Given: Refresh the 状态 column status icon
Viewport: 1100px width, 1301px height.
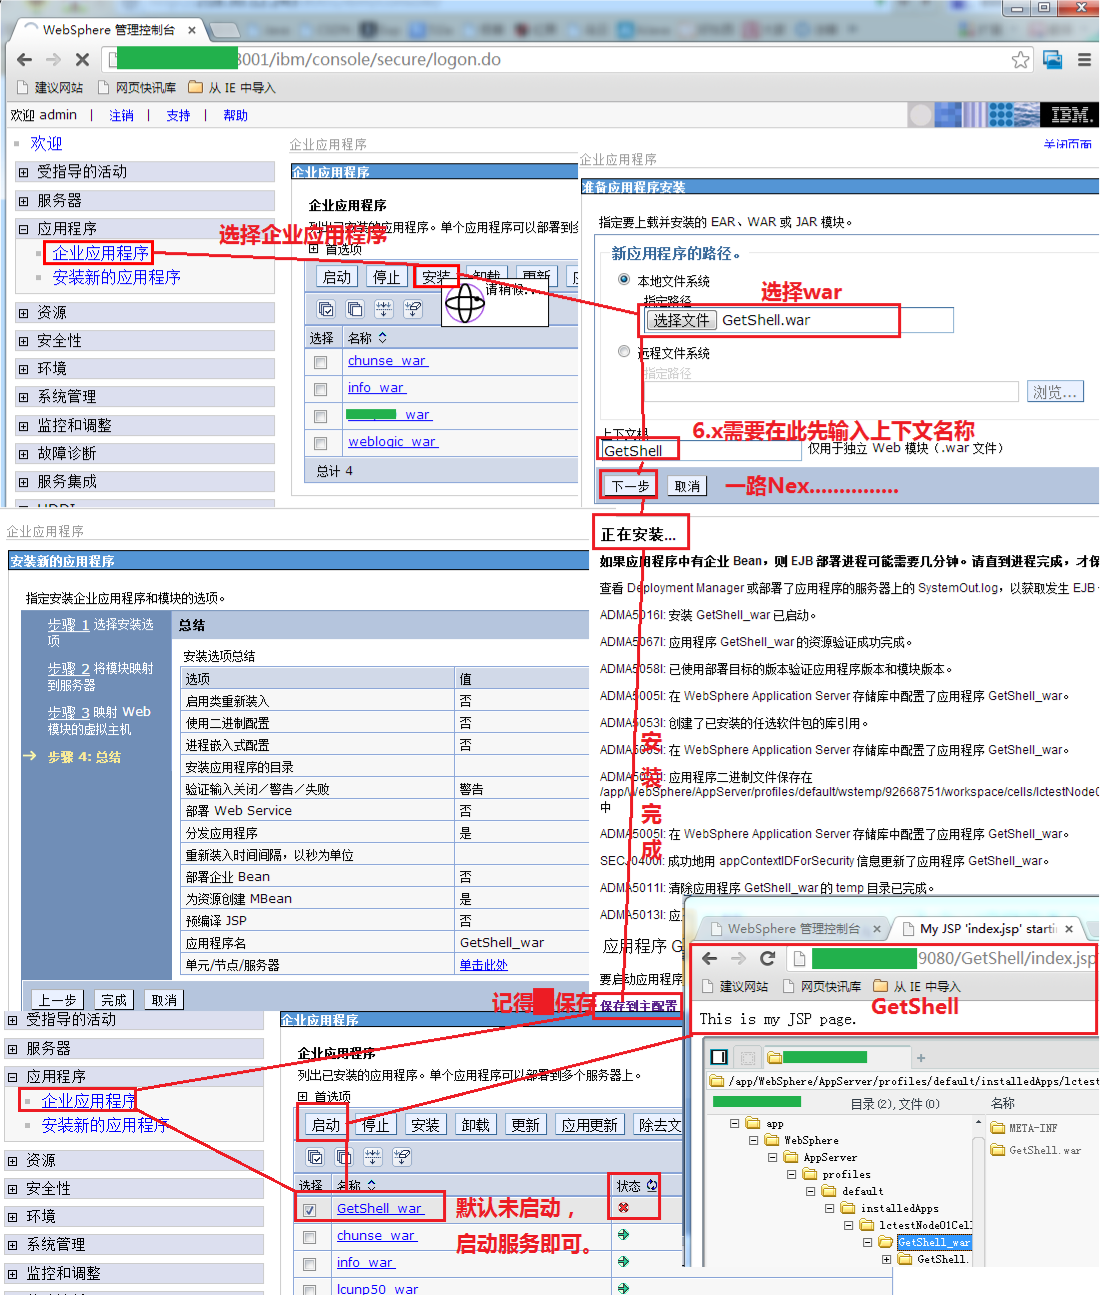Looking at the screenshot, I should [x=652, y=1185].
